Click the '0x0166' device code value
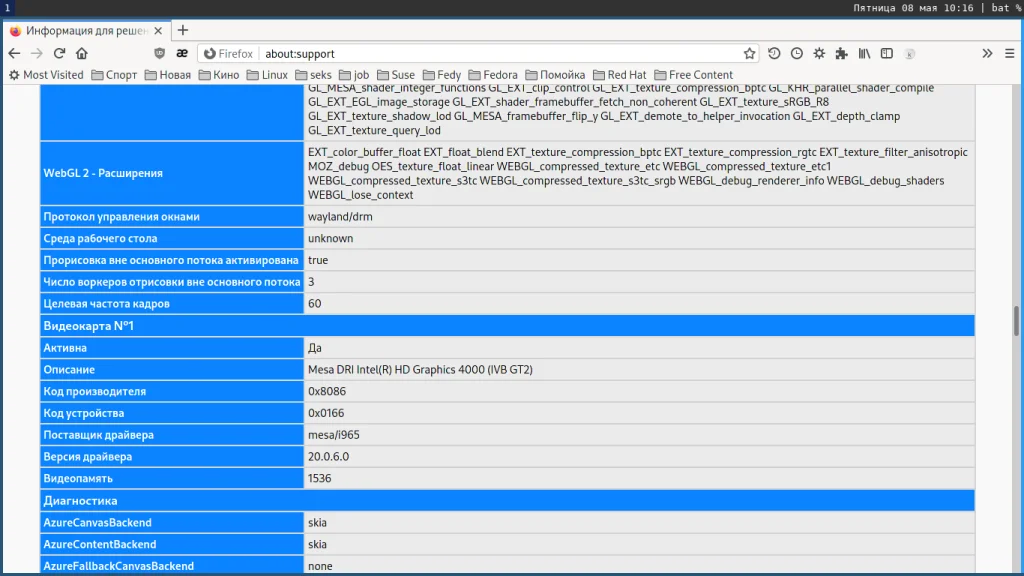Image resolution: width=1024 pixels, height=576 pixels. pyautogui.click(x=326, y=413)
